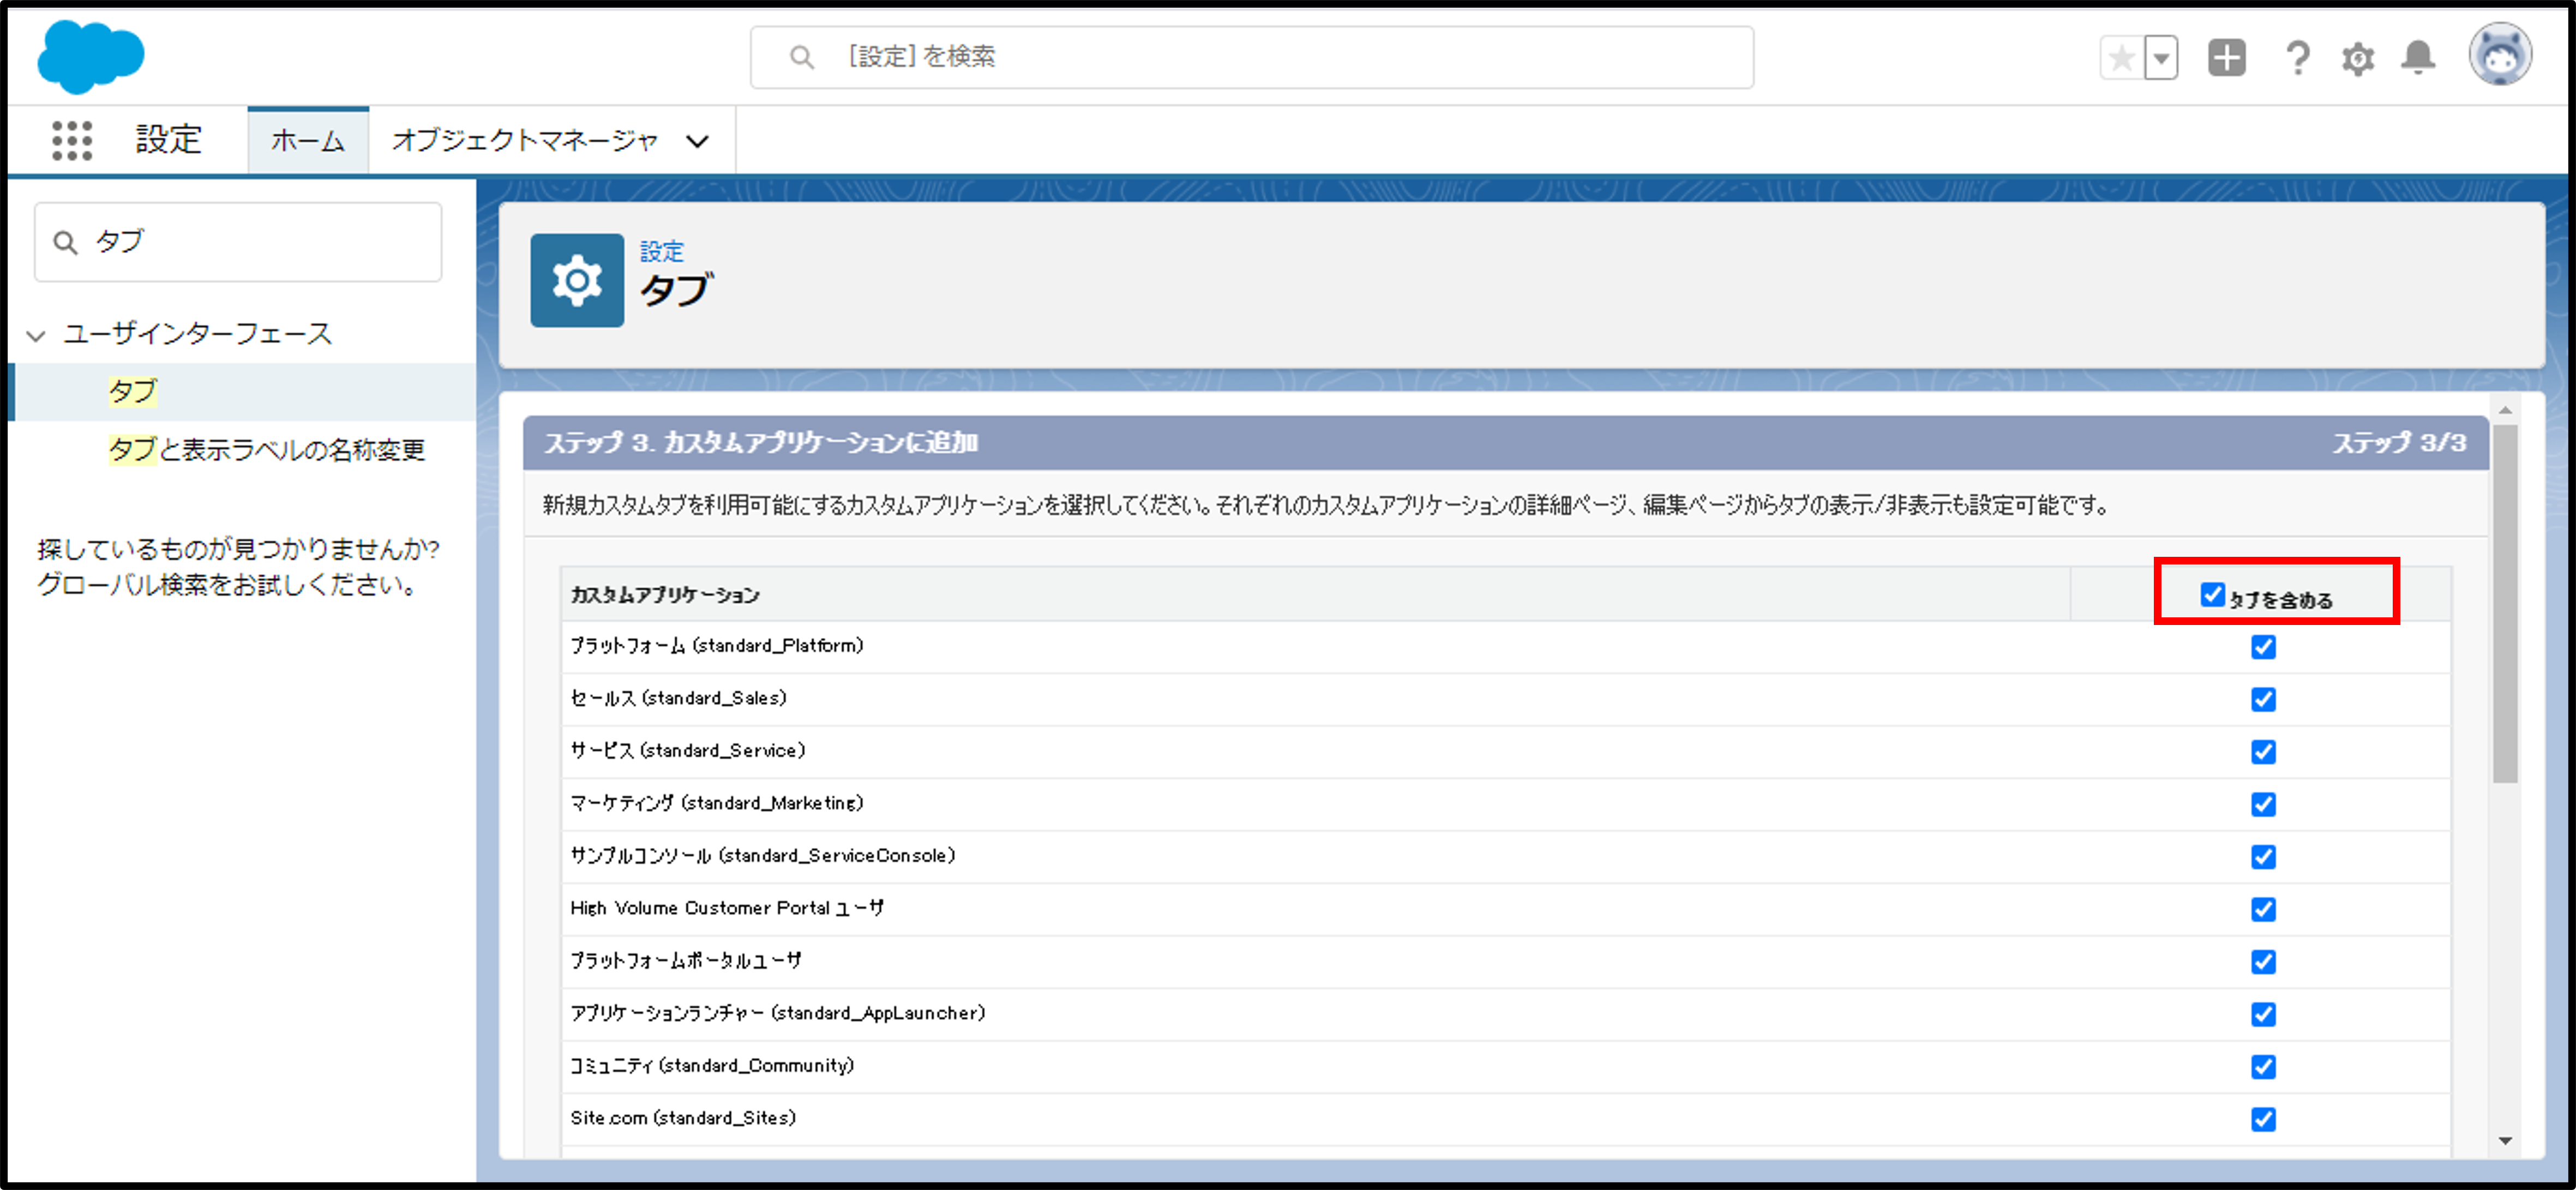The image size is (2576, 1190).
Task: Click the 設定 breadcrumb link above タブ
Action: point(661,251)
